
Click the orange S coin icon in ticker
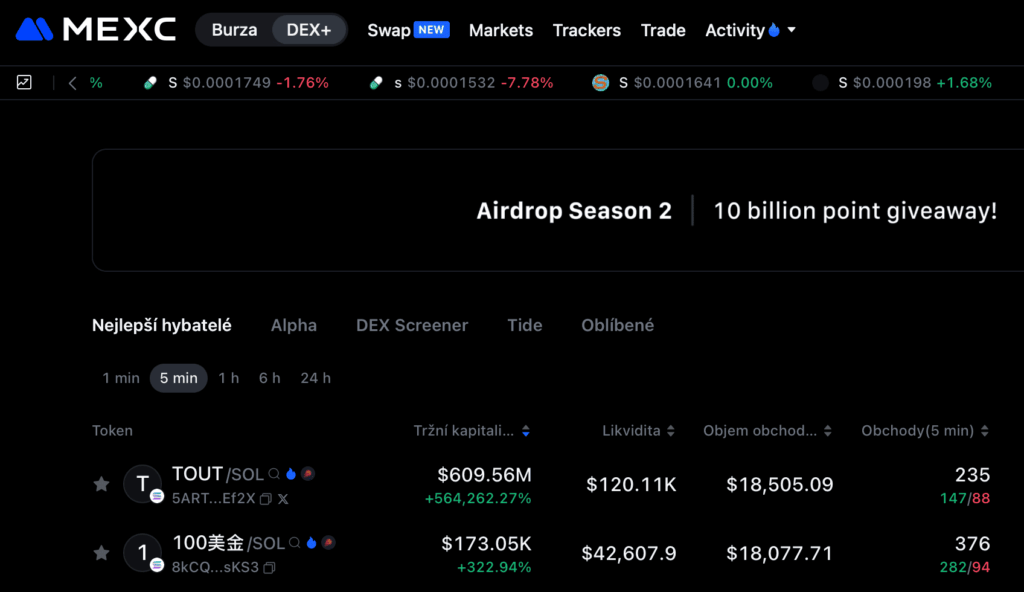[600, 83]
